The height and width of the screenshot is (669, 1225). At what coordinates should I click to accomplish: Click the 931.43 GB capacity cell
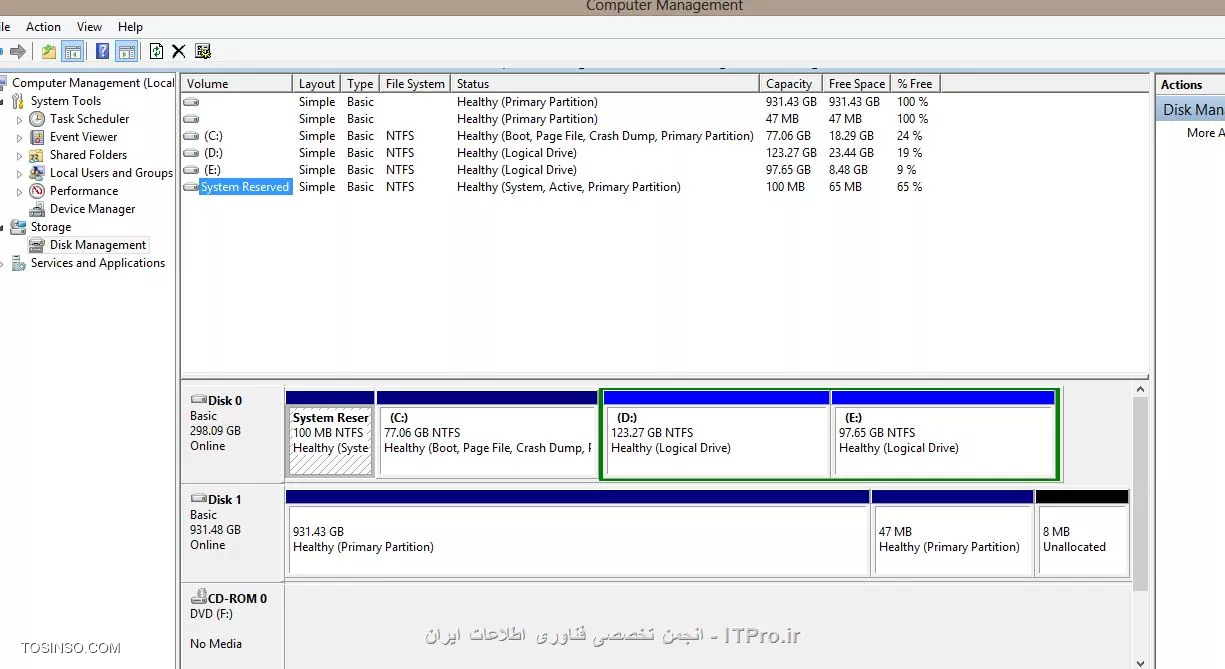[791, 102]
